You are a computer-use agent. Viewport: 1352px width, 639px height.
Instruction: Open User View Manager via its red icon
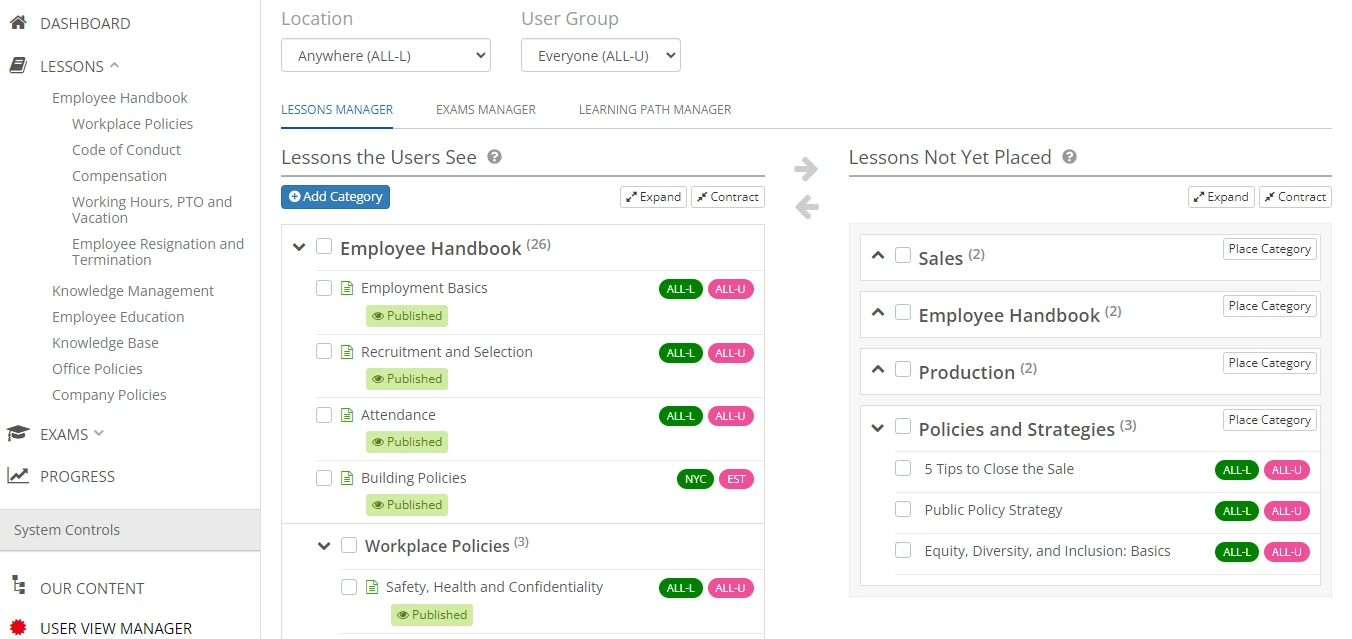click(x=20, y=626)
